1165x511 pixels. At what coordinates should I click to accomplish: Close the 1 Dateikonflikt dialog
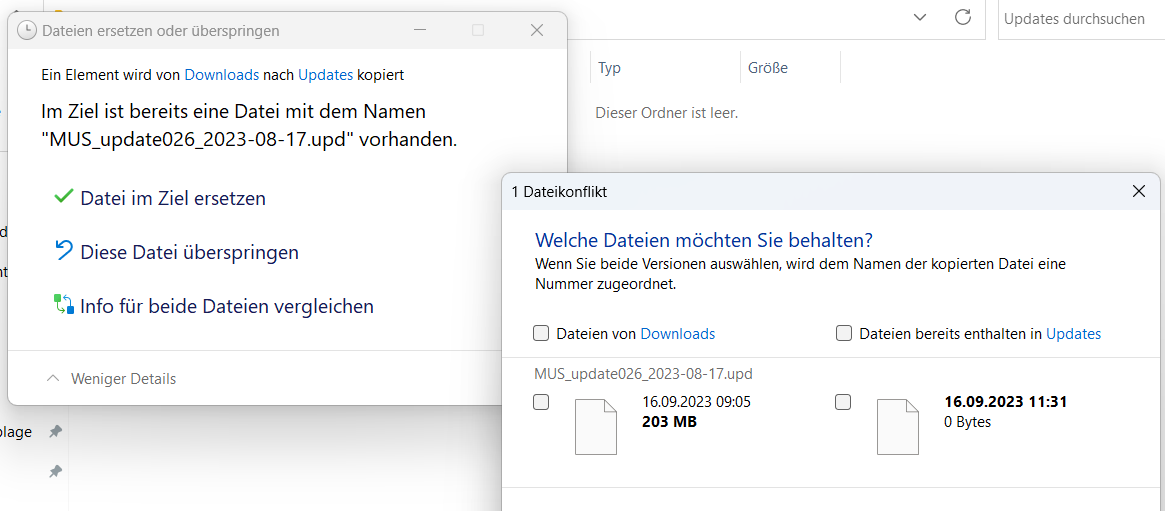tap(1138, 192)
